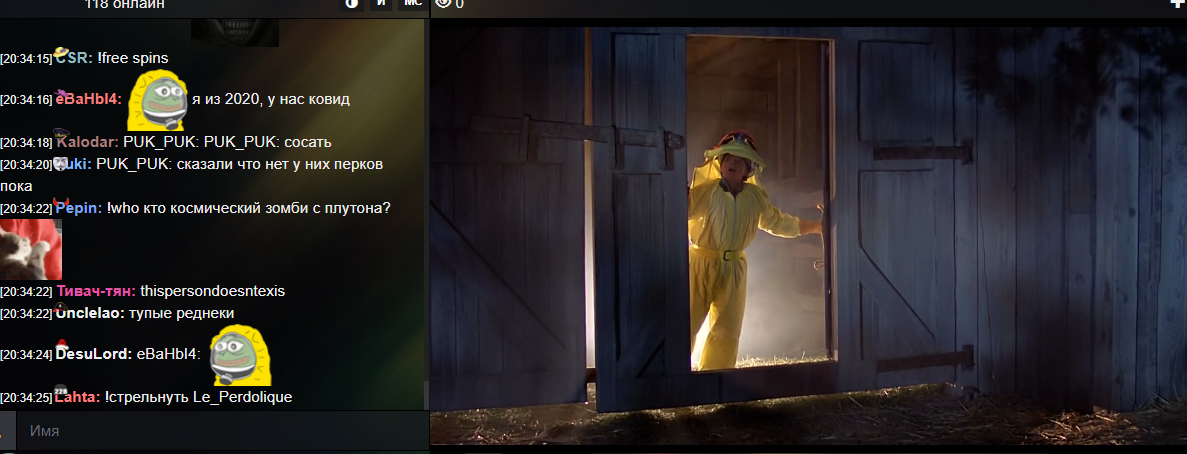Click the 'МС' button in chat header
The image size is (1187, 454).
413,4
